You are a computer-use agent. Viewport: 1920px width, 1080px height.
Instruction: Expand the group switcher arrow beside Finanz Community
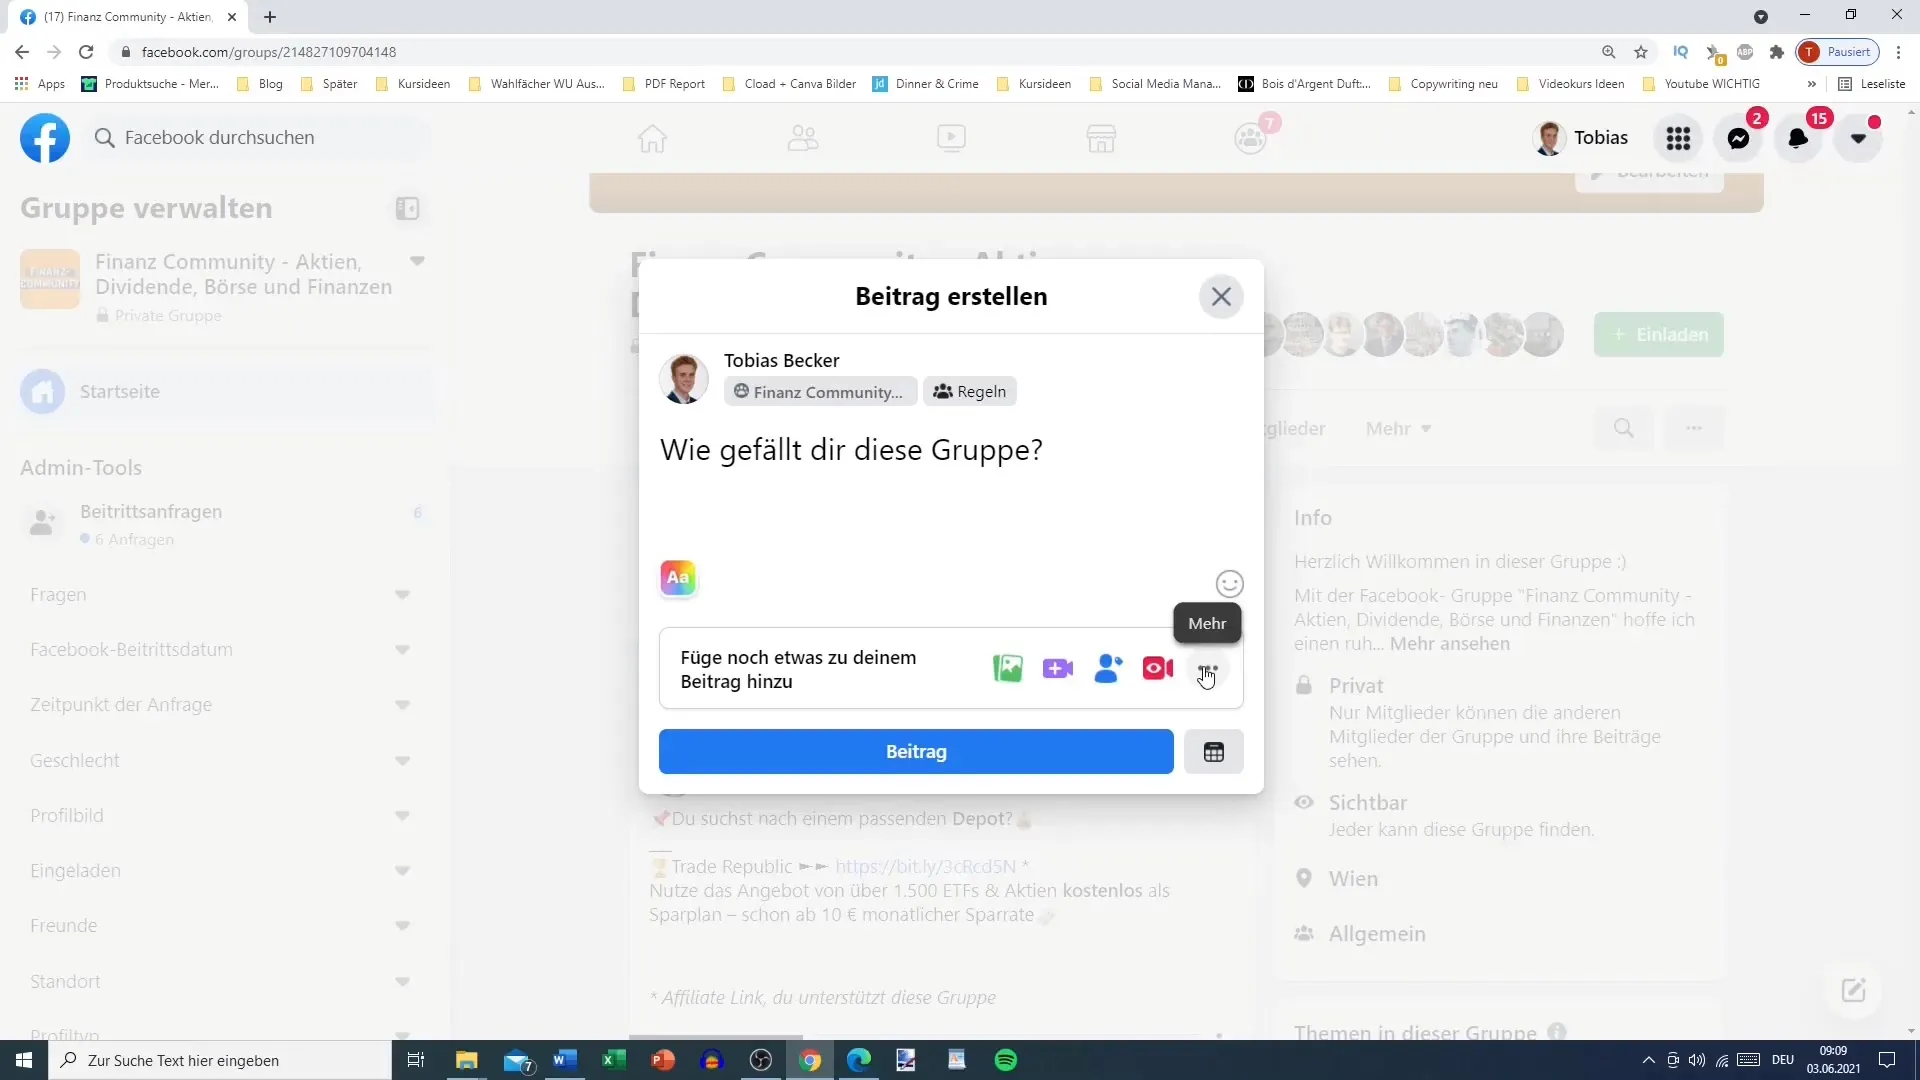click(x=417, y=262)
